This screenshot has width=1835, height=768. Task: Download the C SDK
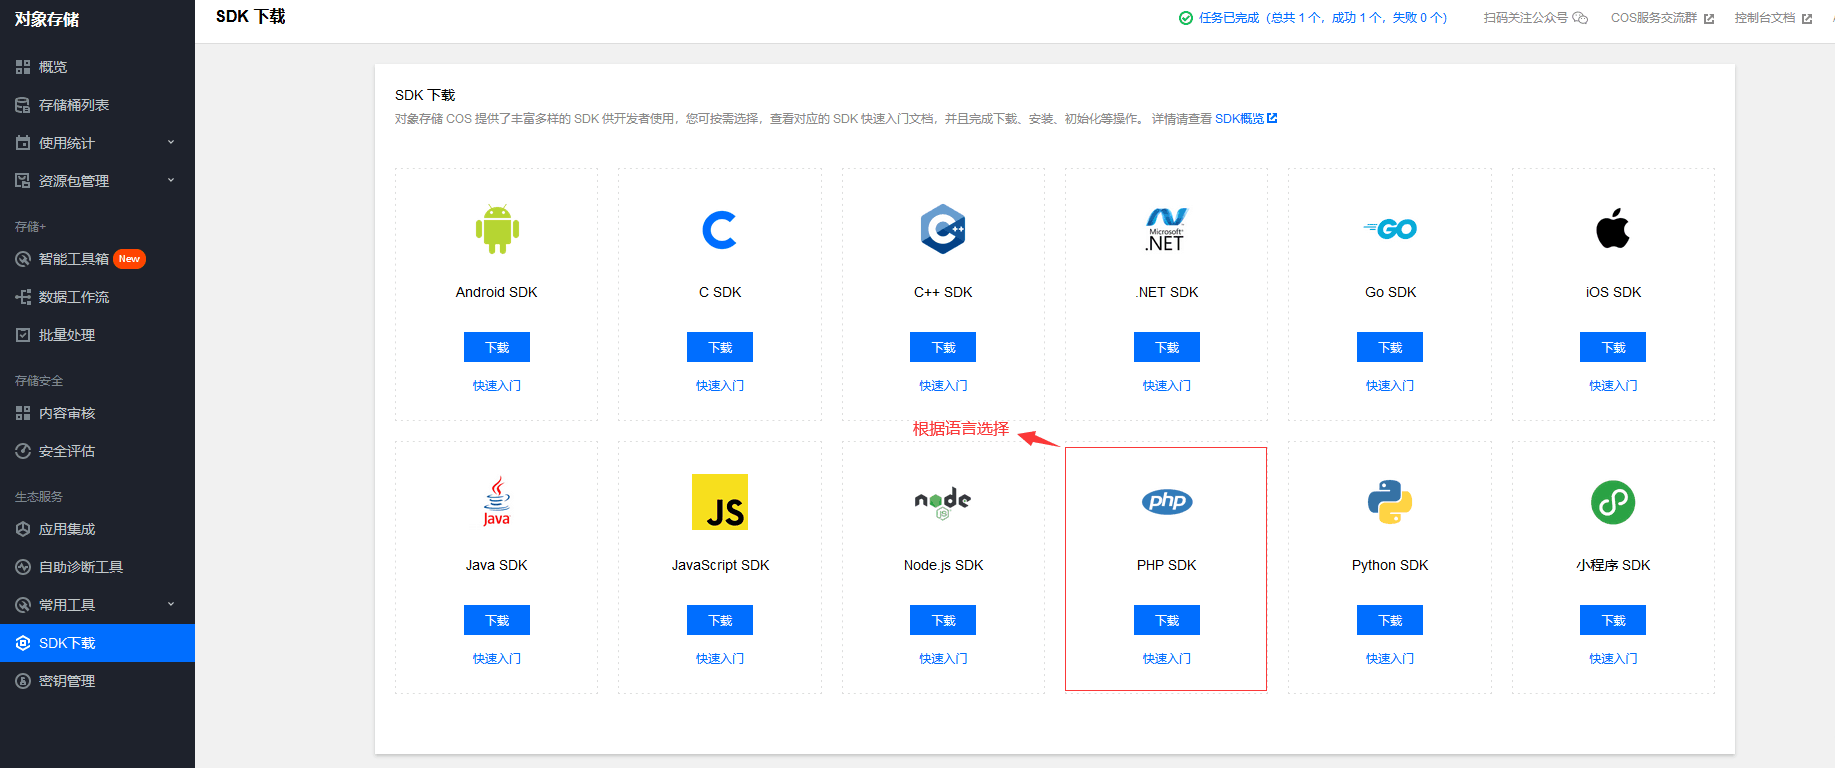pos(720,347)
